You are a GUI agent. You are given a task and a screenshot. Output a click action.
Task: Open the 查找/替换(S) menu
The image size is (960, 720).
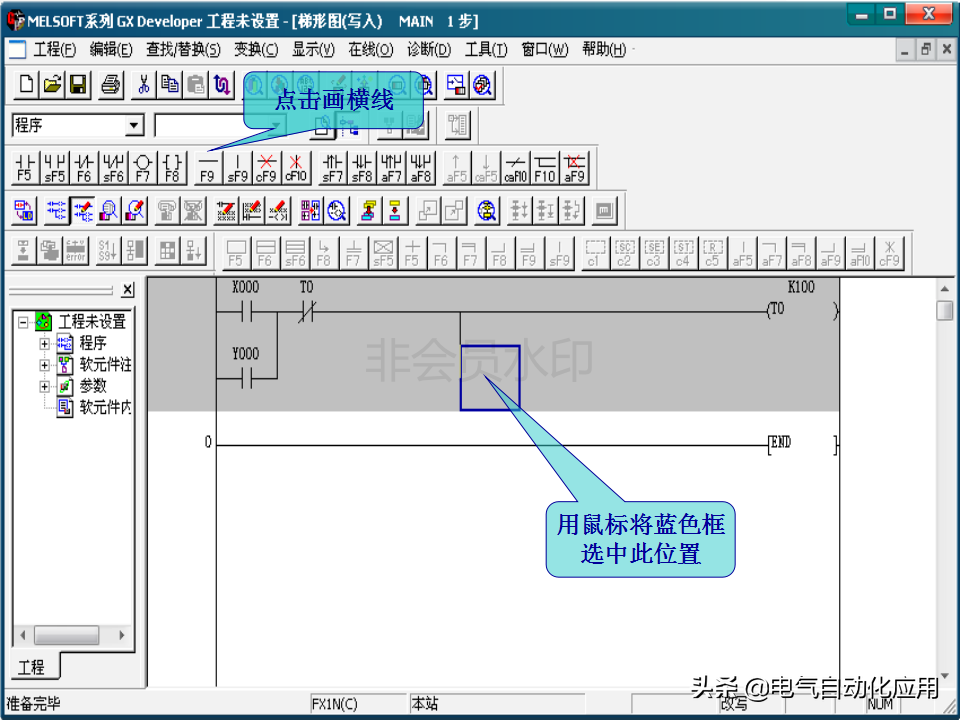[183, 50]
